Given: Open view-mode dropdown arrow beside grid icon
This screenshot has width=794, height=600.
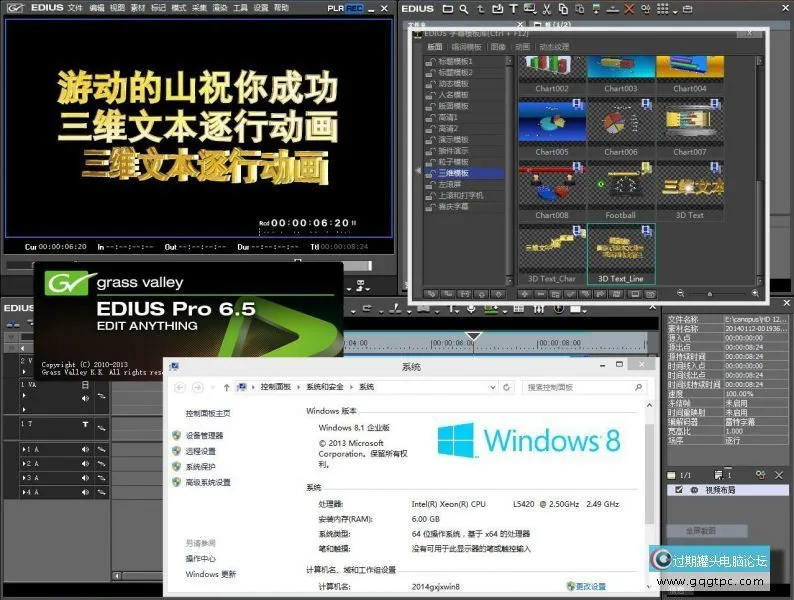Looking at the screenshot, I should click(675, 11).
